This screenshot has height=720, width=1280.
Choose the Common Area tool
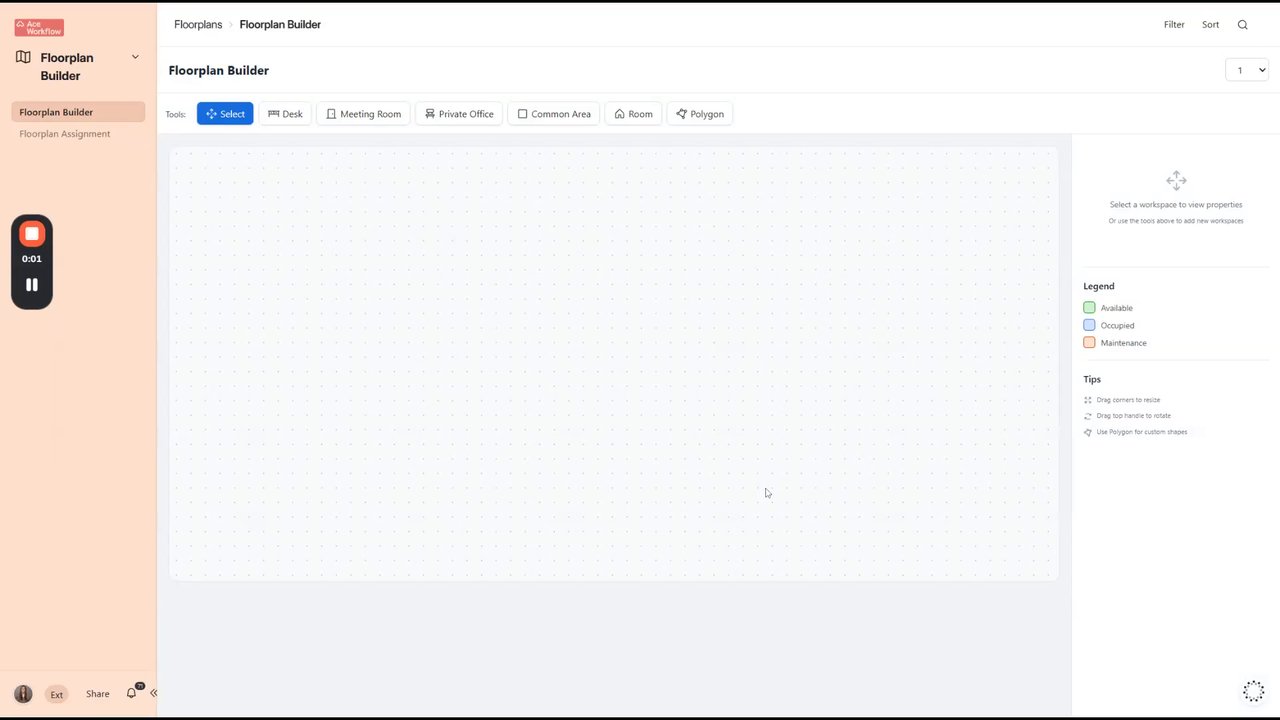pyautogui.click(x=554, y=114)
